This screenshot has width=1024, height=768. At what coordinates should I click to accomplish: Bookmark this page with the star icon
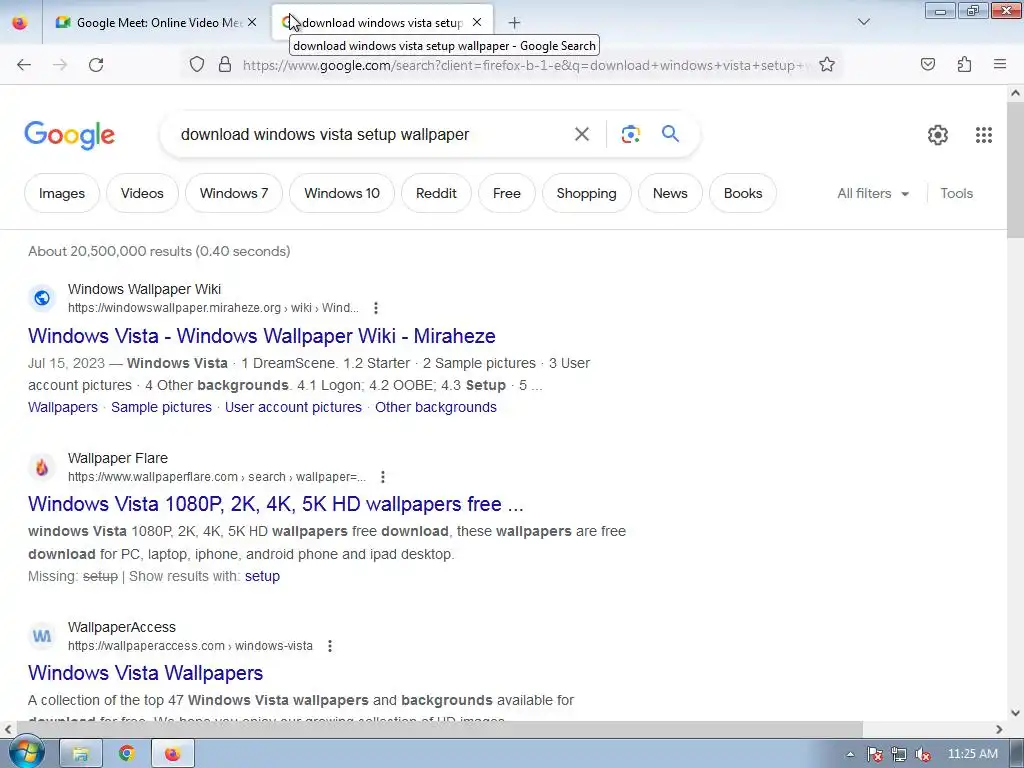click(x=827, y=65)
